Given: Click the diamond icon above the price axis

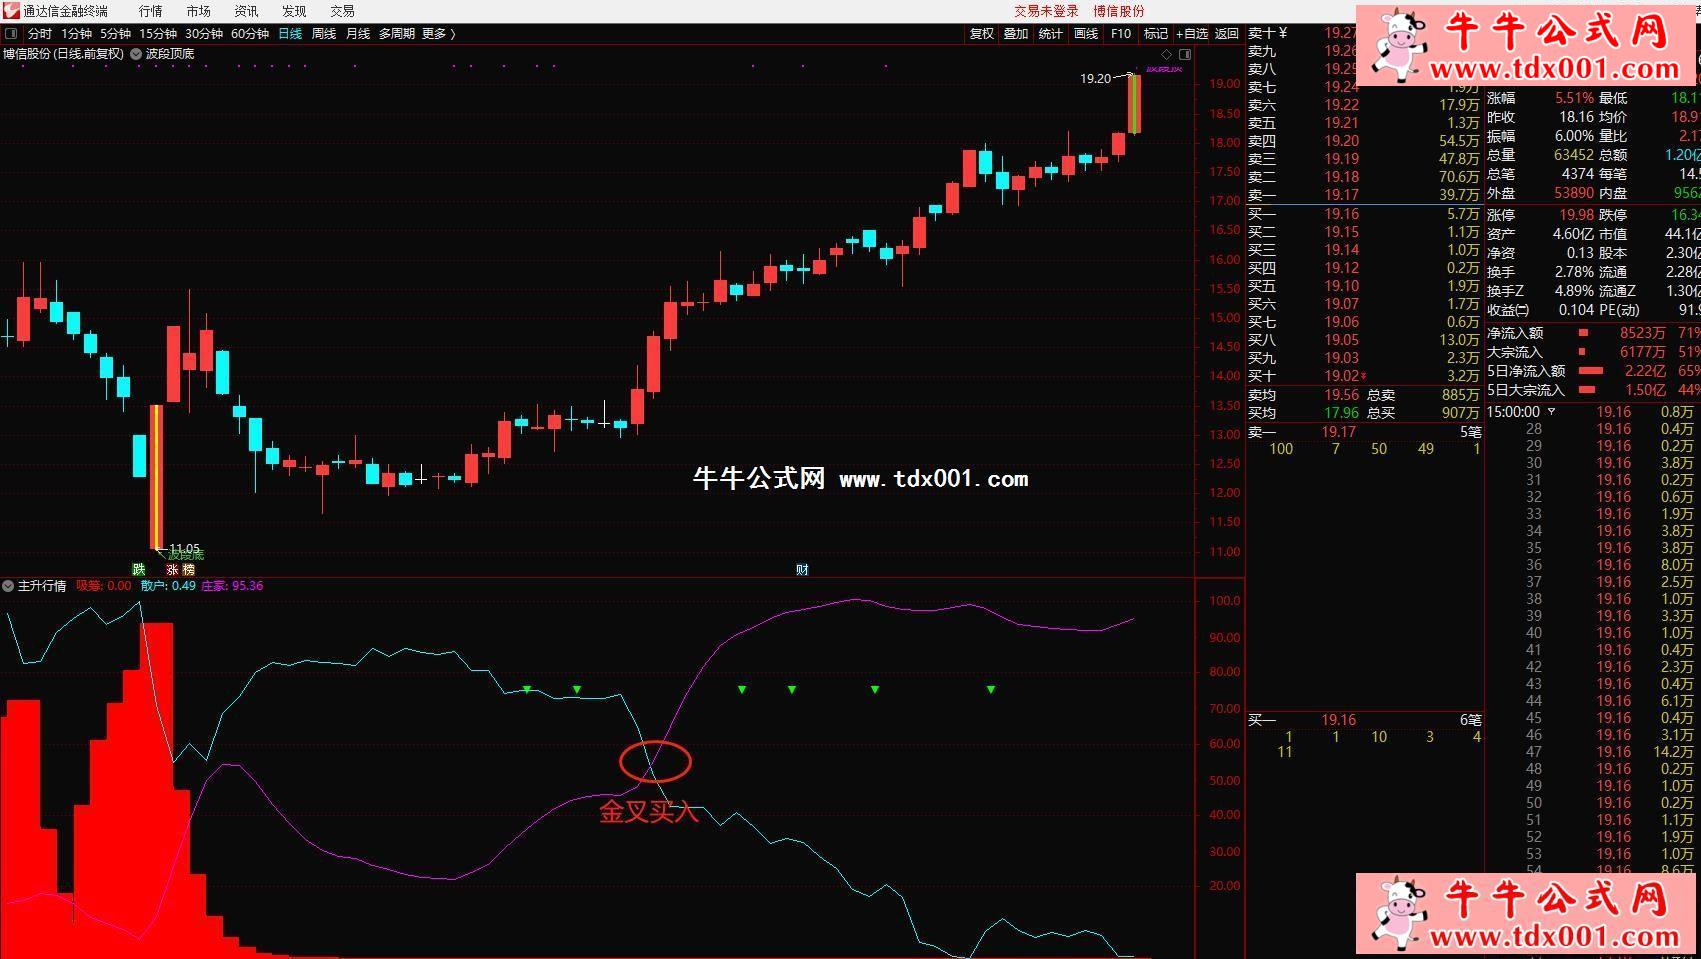Looking at the screenshot, I should [1166, 54].
